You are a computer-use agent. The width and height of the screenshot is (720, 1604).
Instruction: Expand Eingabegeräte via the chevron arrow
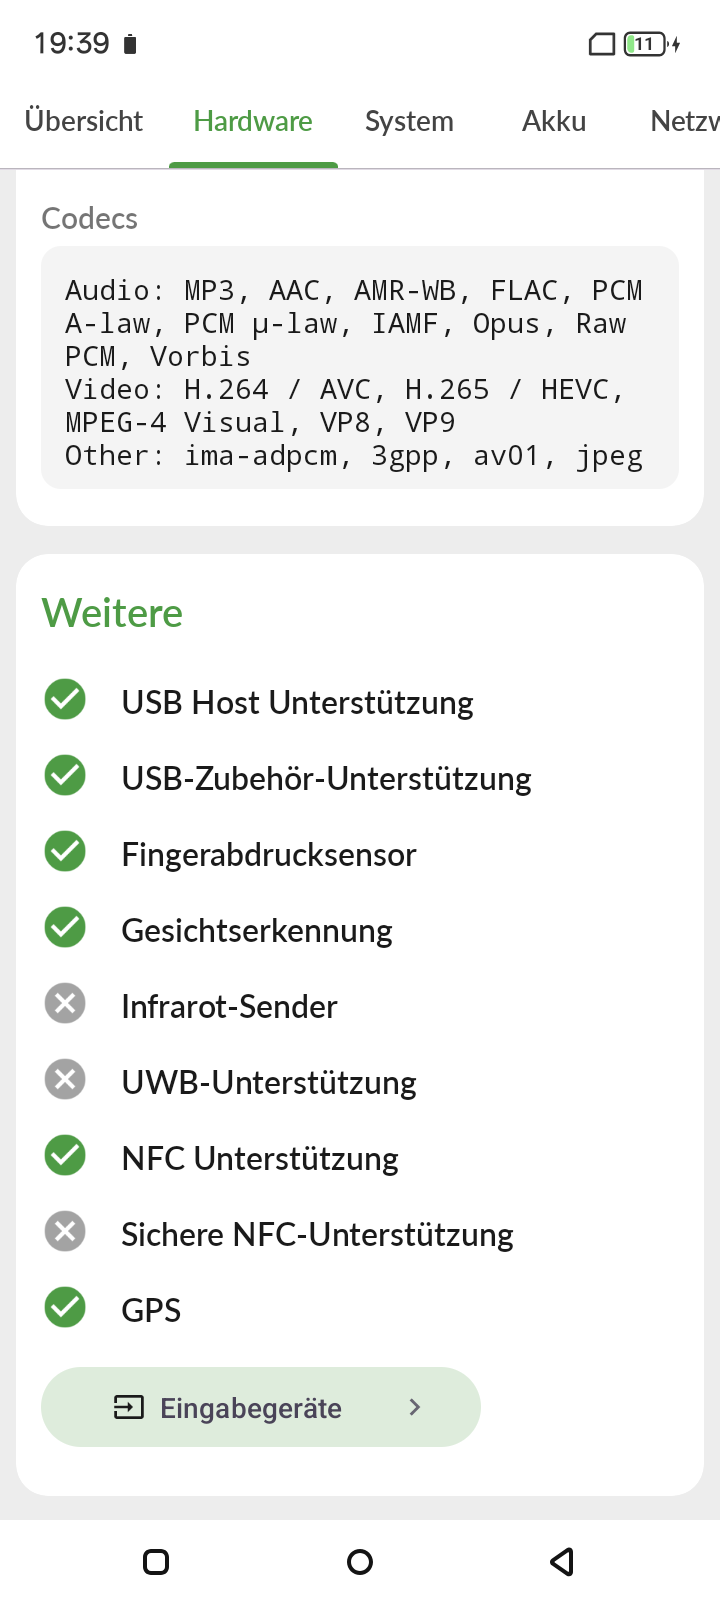click(415, 1408)
